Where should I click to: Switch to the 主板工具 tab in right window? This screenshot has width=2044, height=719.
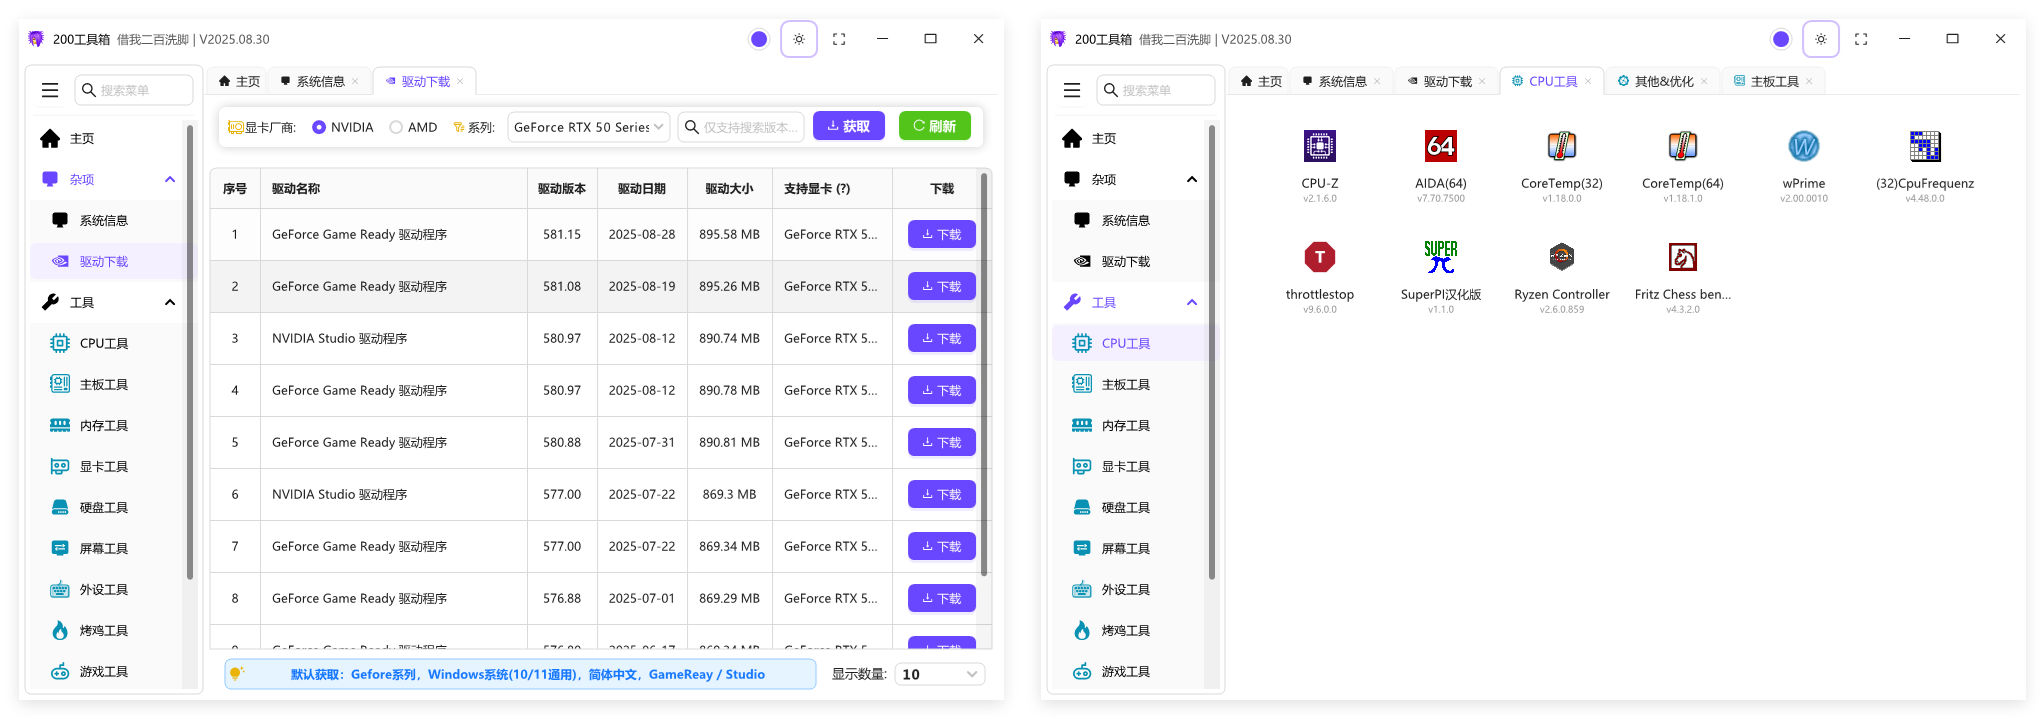pyautogui.click(x=1774, y=81)
